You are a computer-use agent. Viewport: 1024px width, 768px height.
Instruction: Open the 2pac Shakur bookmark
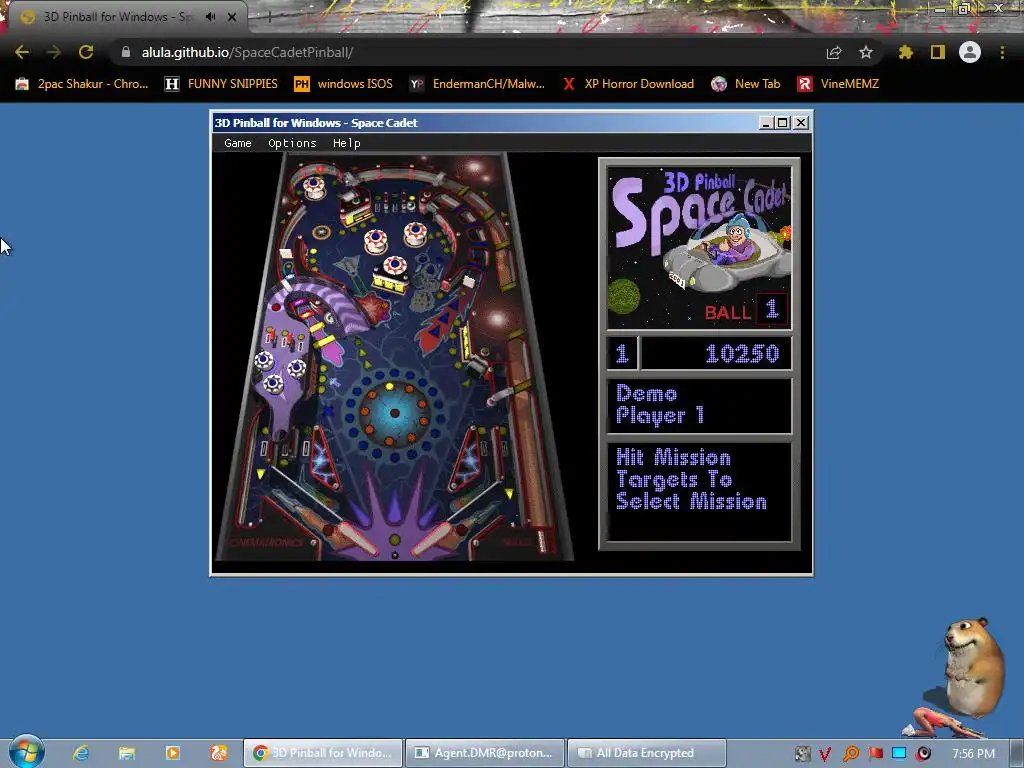(82, 84)
